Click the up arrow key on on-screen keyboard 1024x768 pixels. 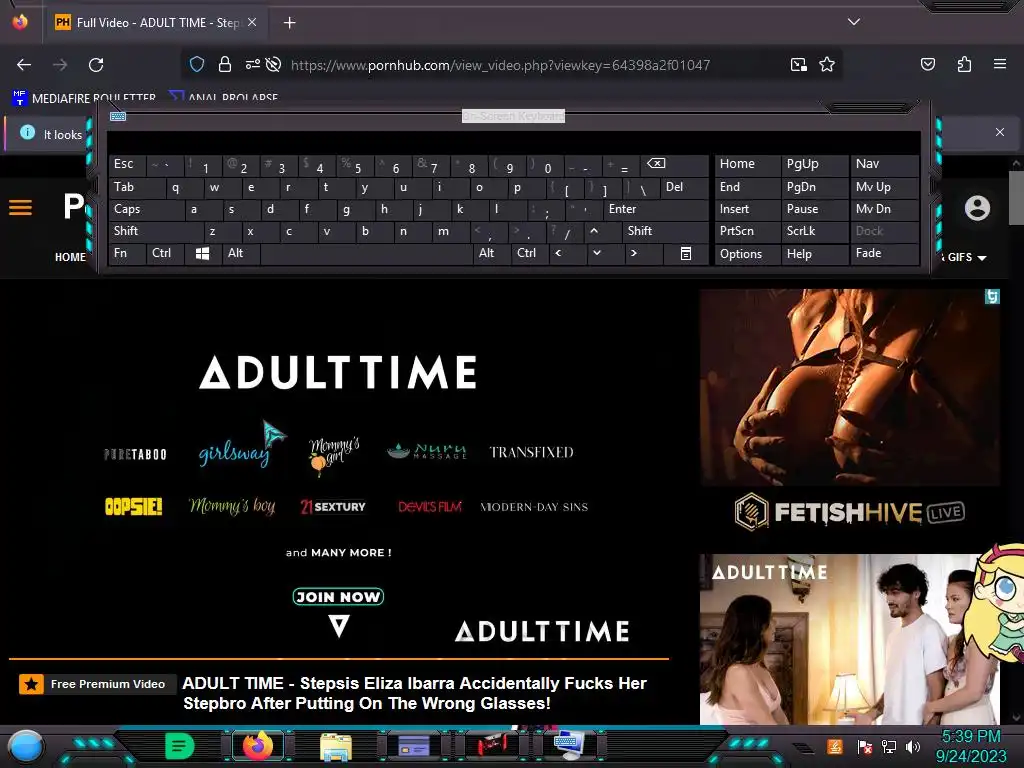click(601, 231)
